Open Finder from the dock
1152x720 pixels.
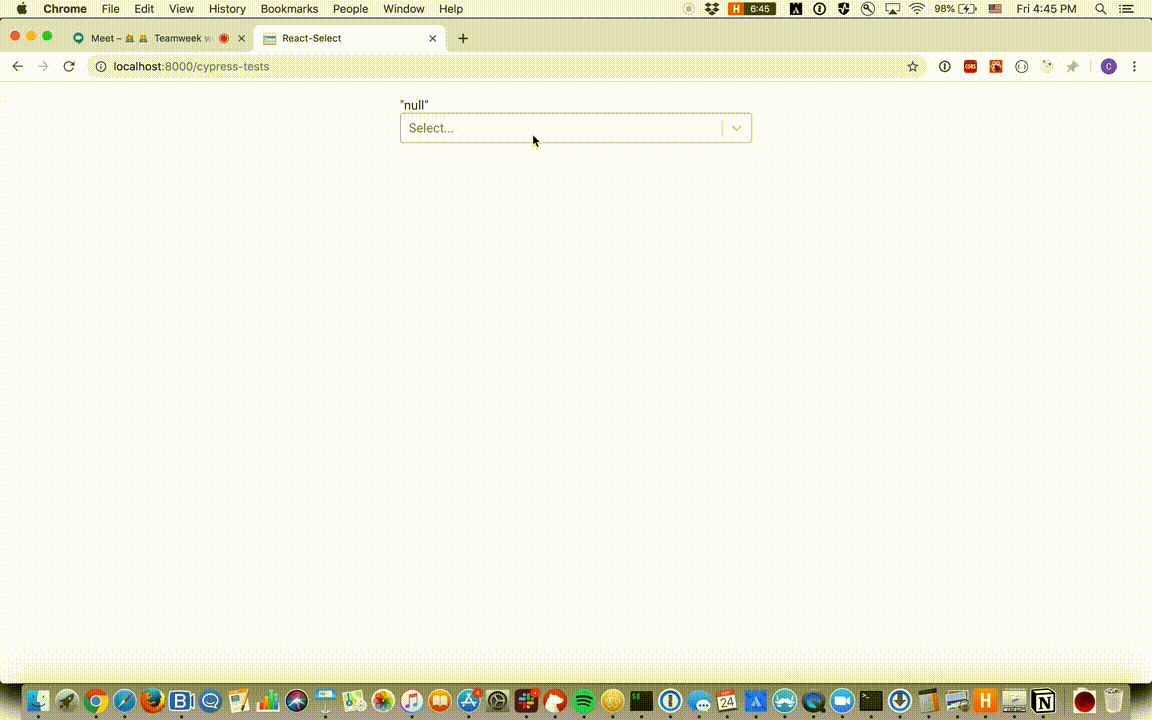pyautogui.click(x=38, y=701)
